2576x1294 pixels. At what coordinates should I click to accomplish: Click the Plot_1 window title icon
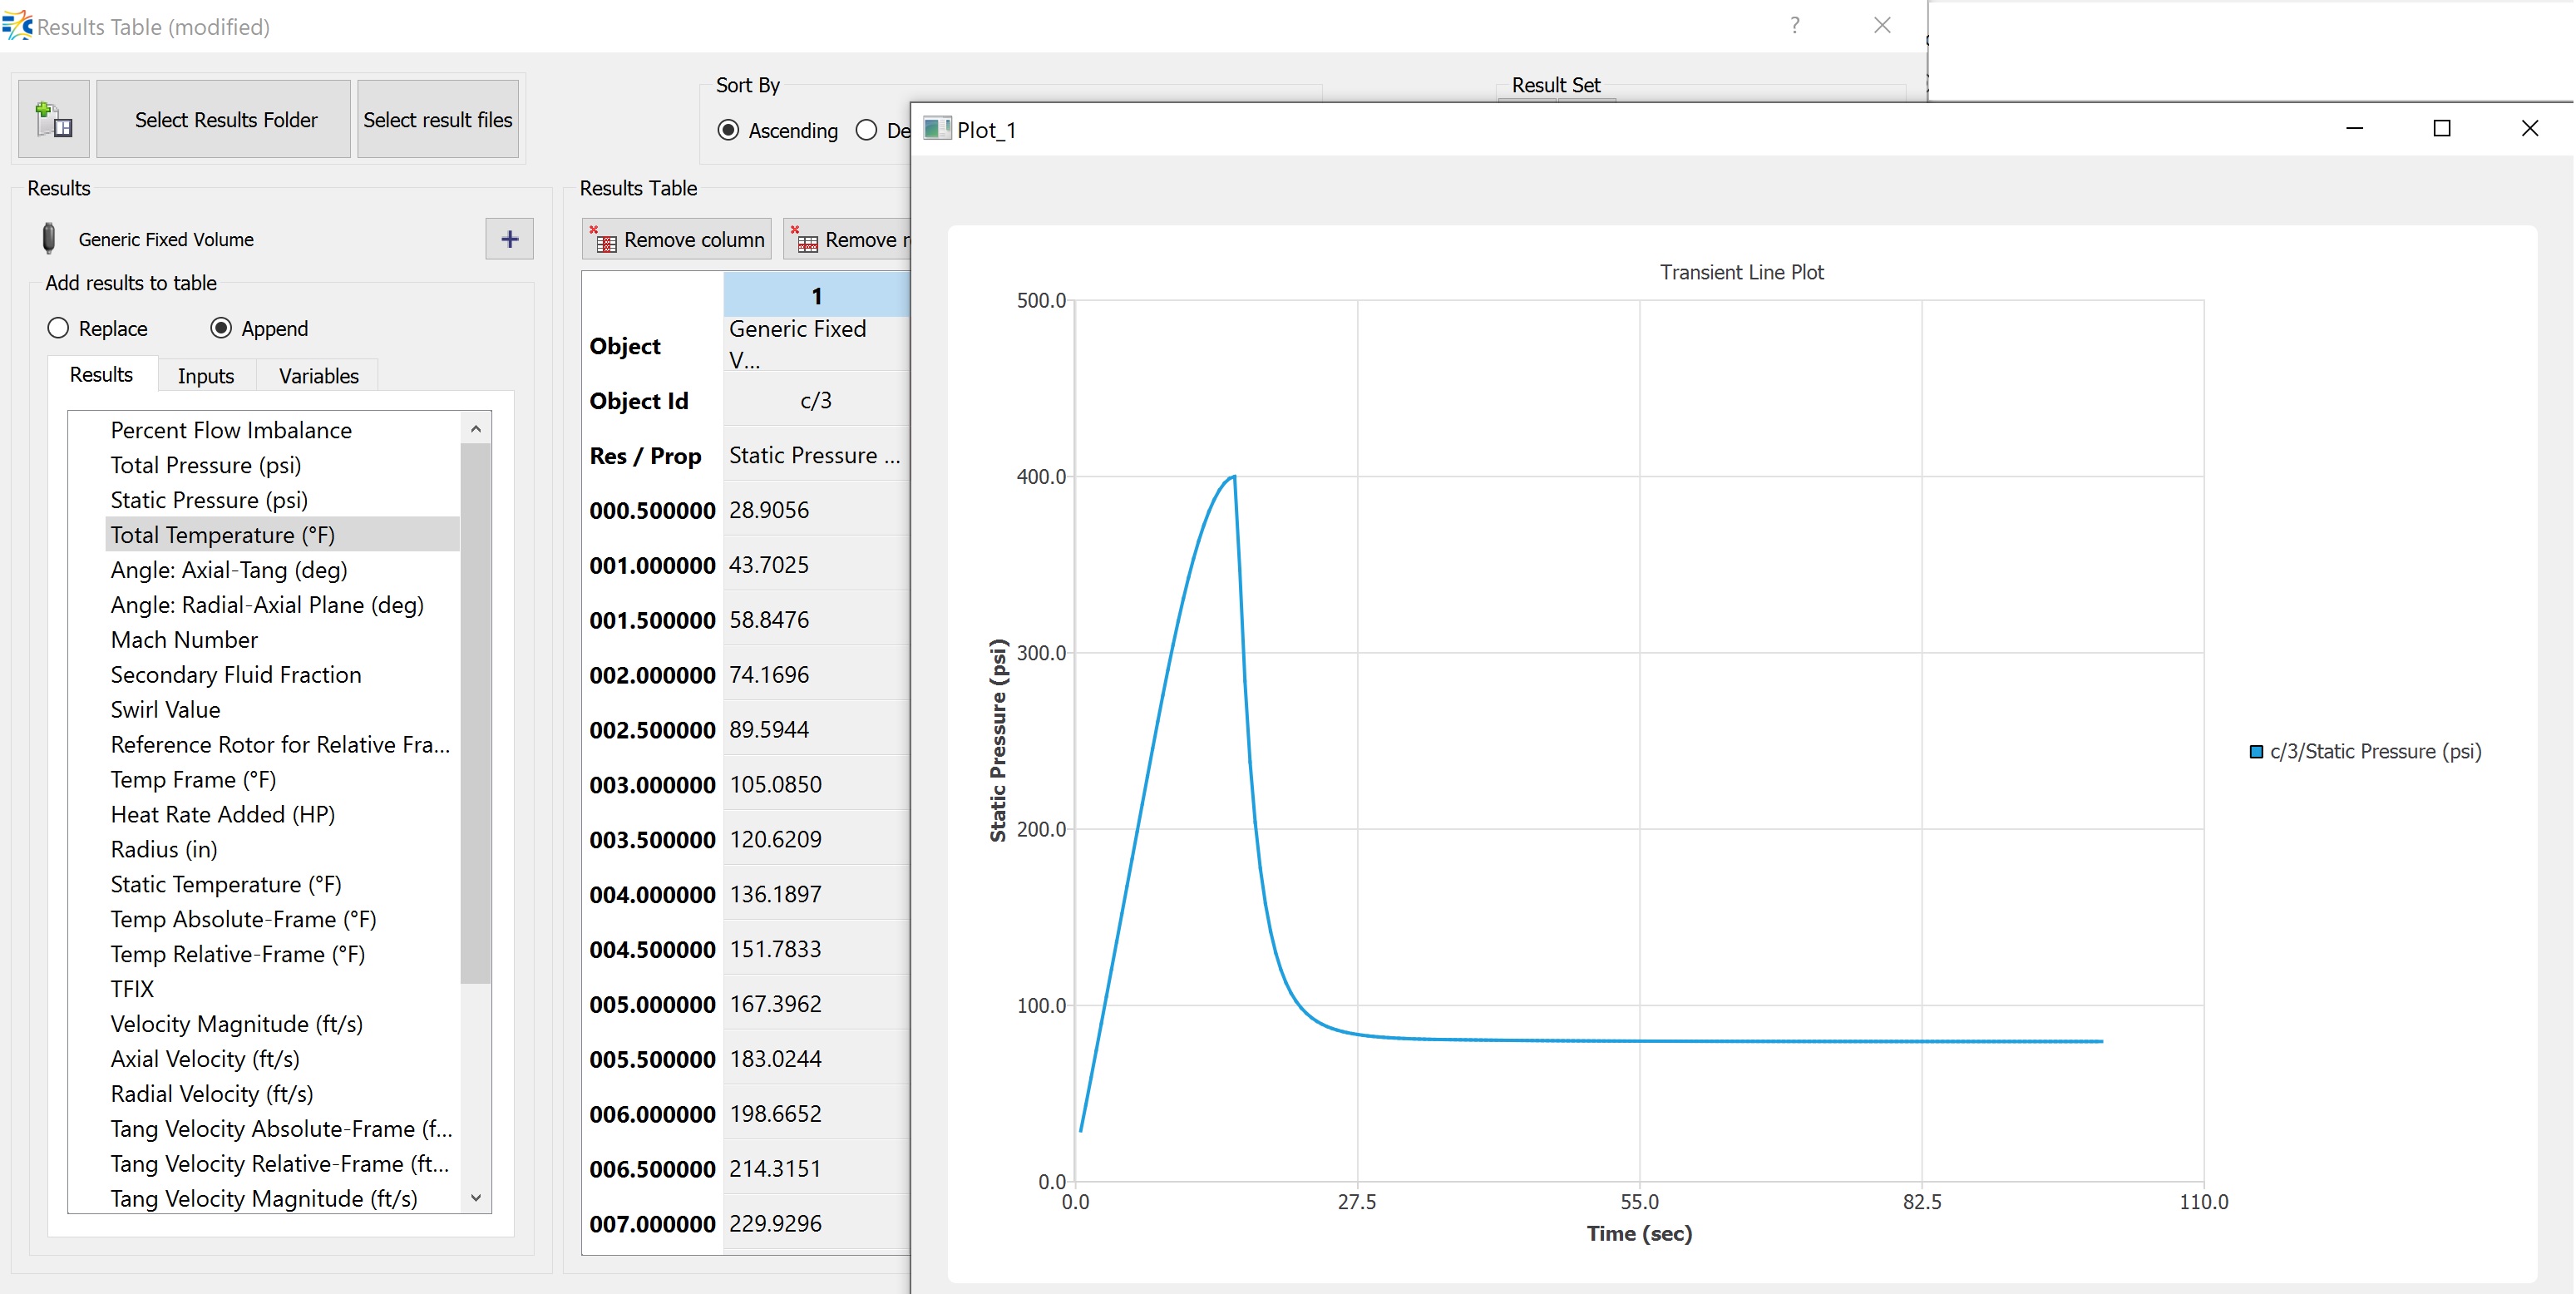click(x=937, y=129)
